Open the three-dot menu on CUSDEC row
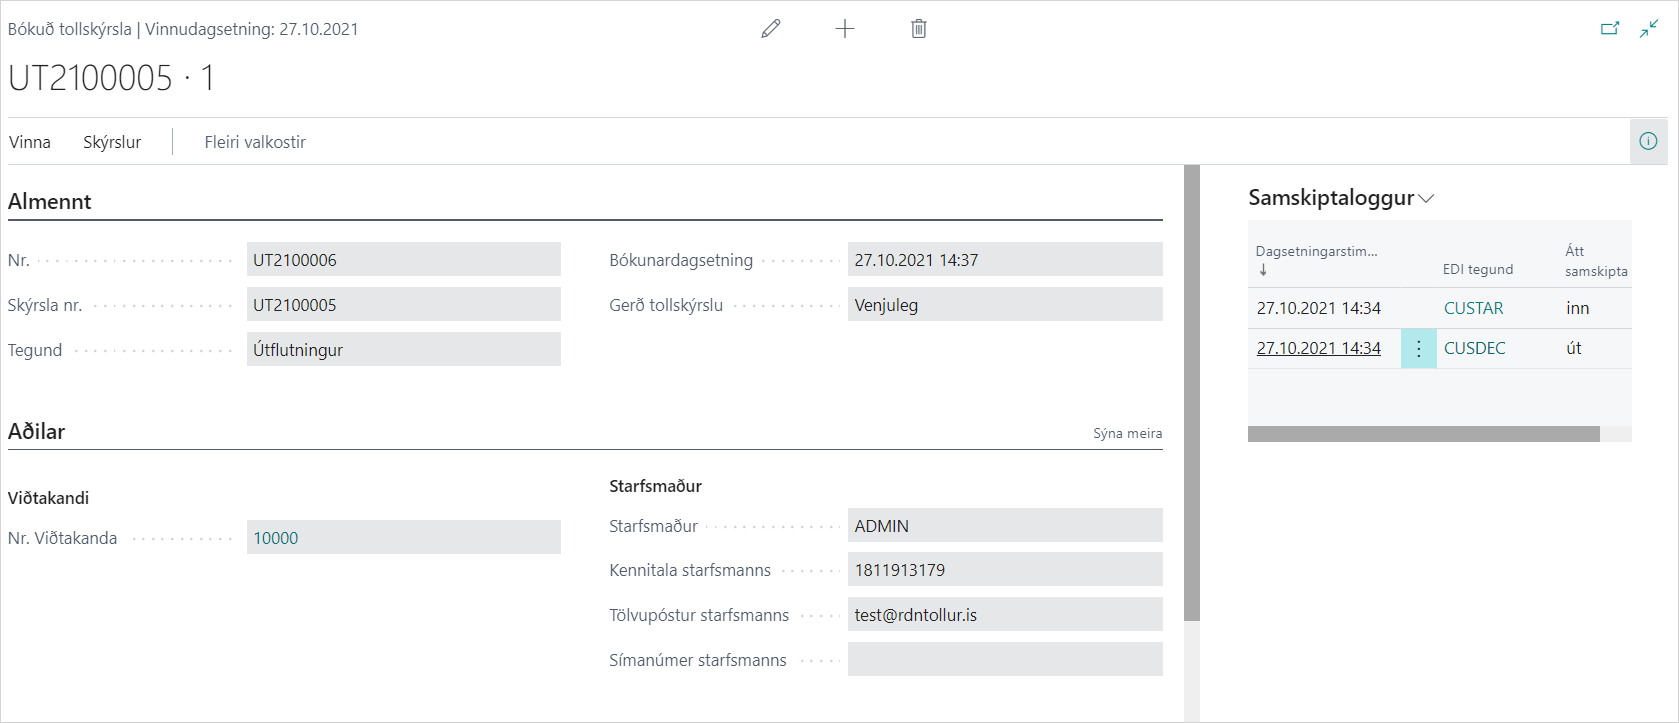Viewport: 1679px width, 723px height. 1418,349
